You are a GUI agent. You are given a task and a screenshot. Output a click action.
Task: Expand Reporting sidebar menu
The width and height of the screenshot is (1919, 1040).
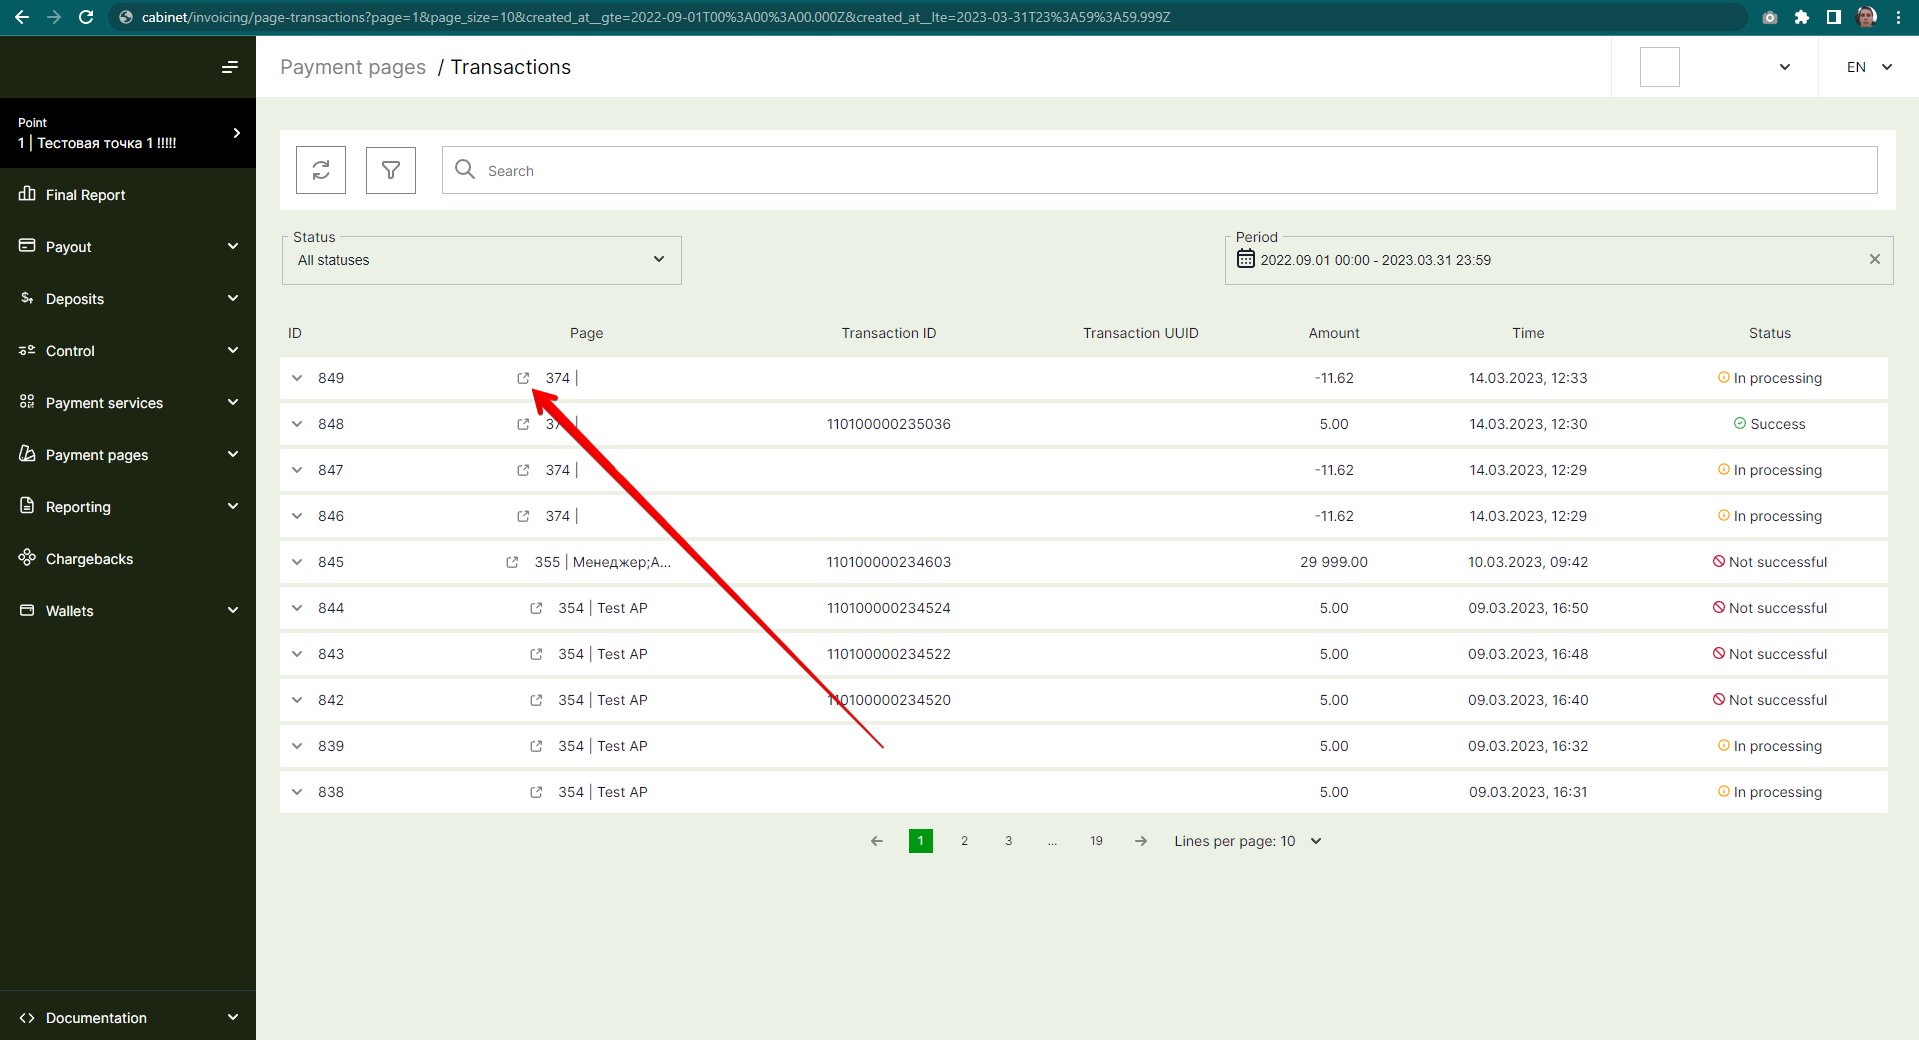point(128,507)
